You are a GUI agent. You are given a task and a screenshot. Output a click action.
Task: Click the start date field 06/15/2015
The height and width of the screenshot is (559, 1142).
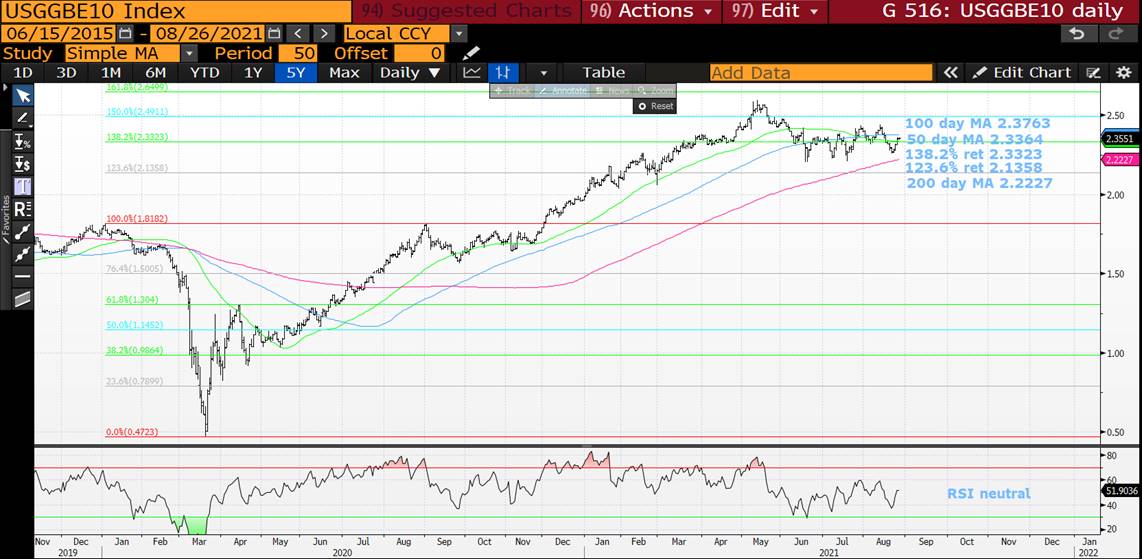(58, 33)
